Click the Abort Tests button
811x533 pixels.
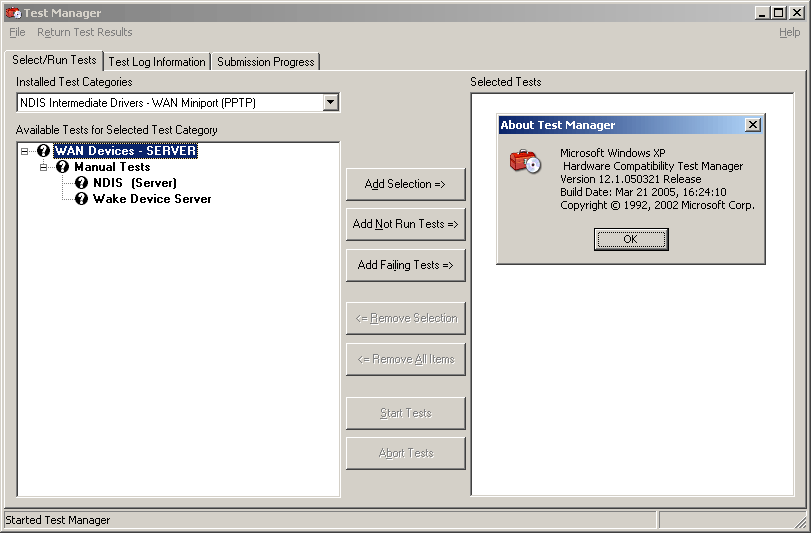[x=406, y=453]
